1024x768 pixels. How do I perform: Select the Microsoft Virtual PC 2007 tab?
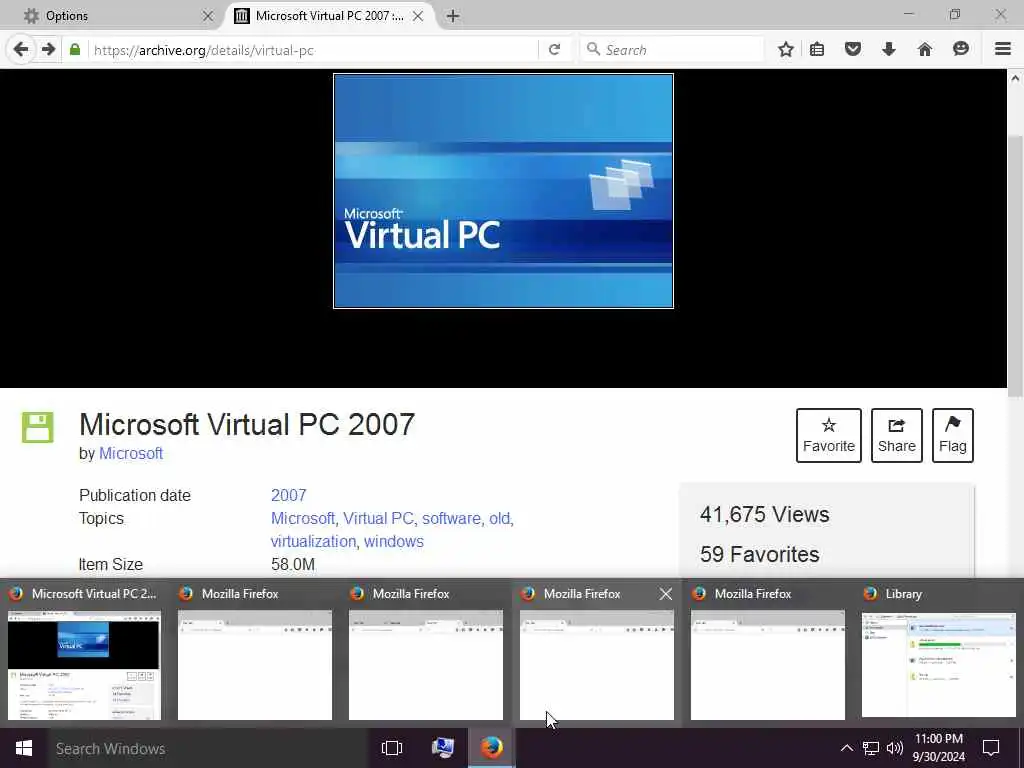coord(330,16)
